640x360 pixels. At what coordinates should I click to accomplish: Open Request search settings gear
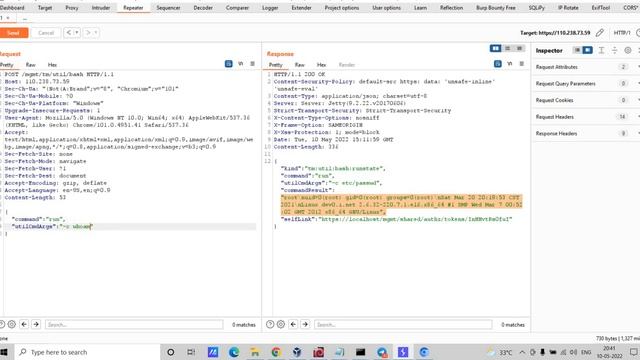pos(12,324)
